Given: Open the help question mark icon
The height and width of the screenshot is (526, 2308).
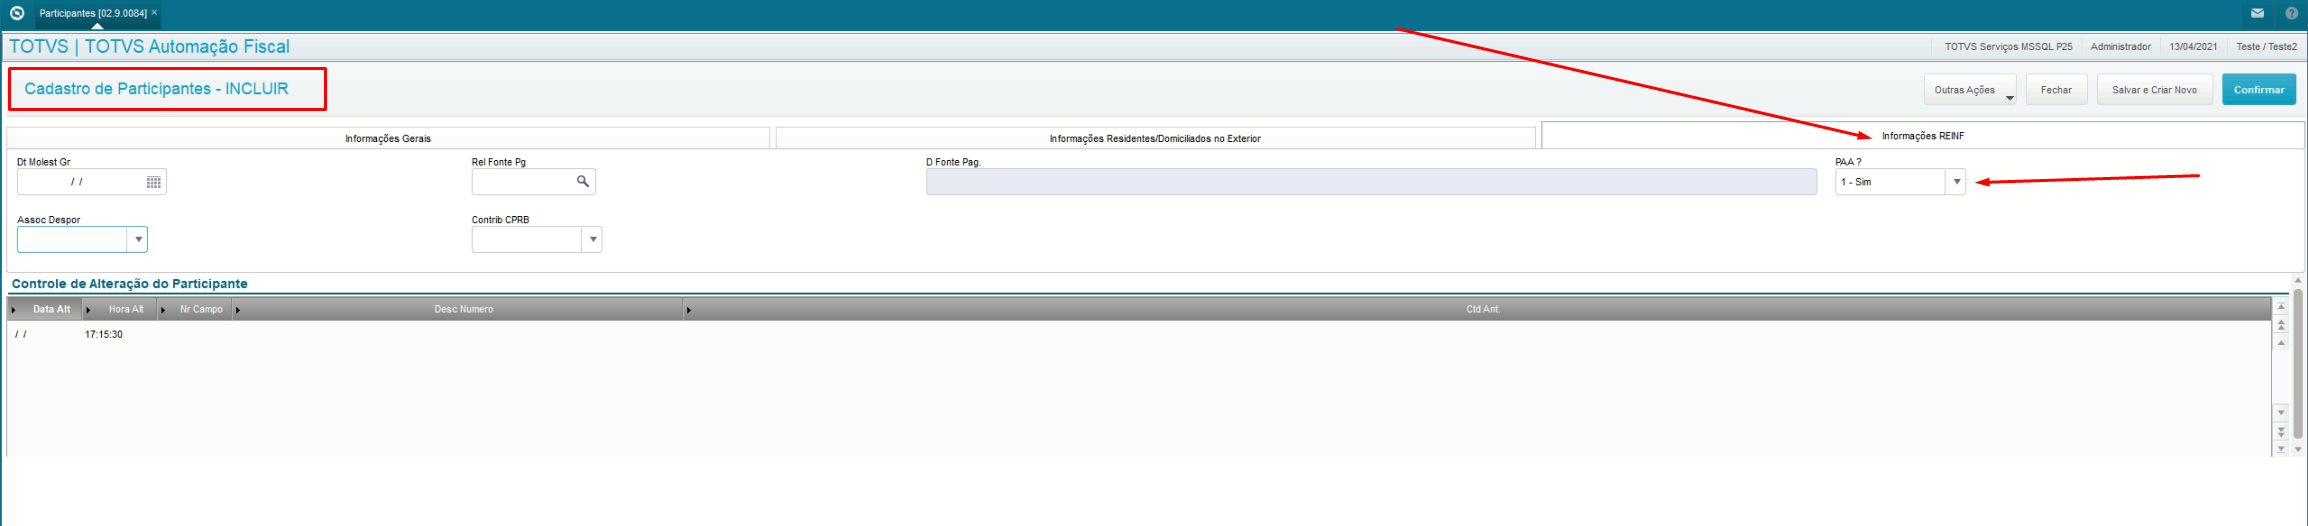Looking at the screenshot, I should [x=2292, y=13].
